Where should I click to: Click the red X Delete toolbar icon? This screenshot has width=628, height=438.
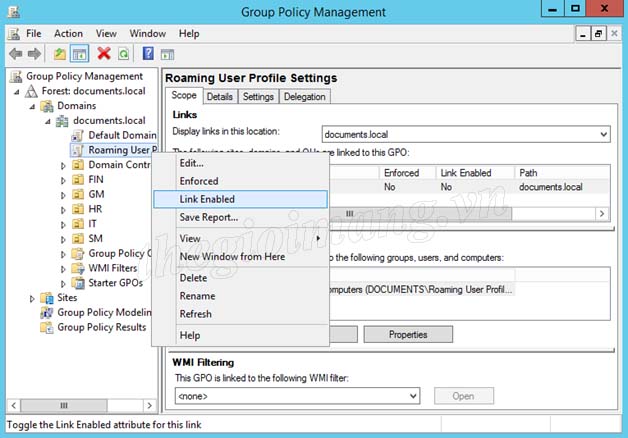(x=104, y=53)
